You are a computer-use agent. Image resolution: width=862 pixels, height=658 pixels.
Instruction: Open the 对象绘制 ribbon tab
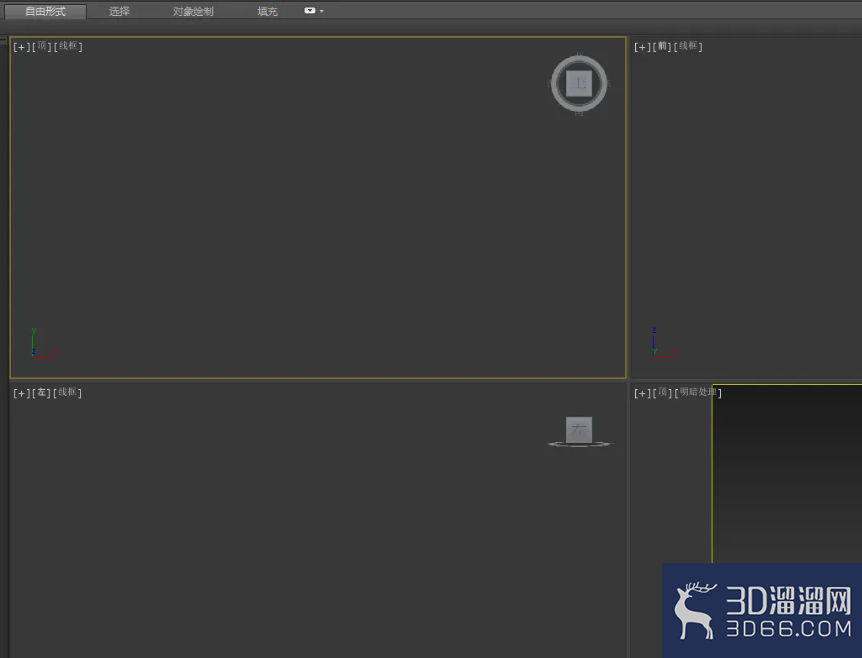[x=193, y=11]
